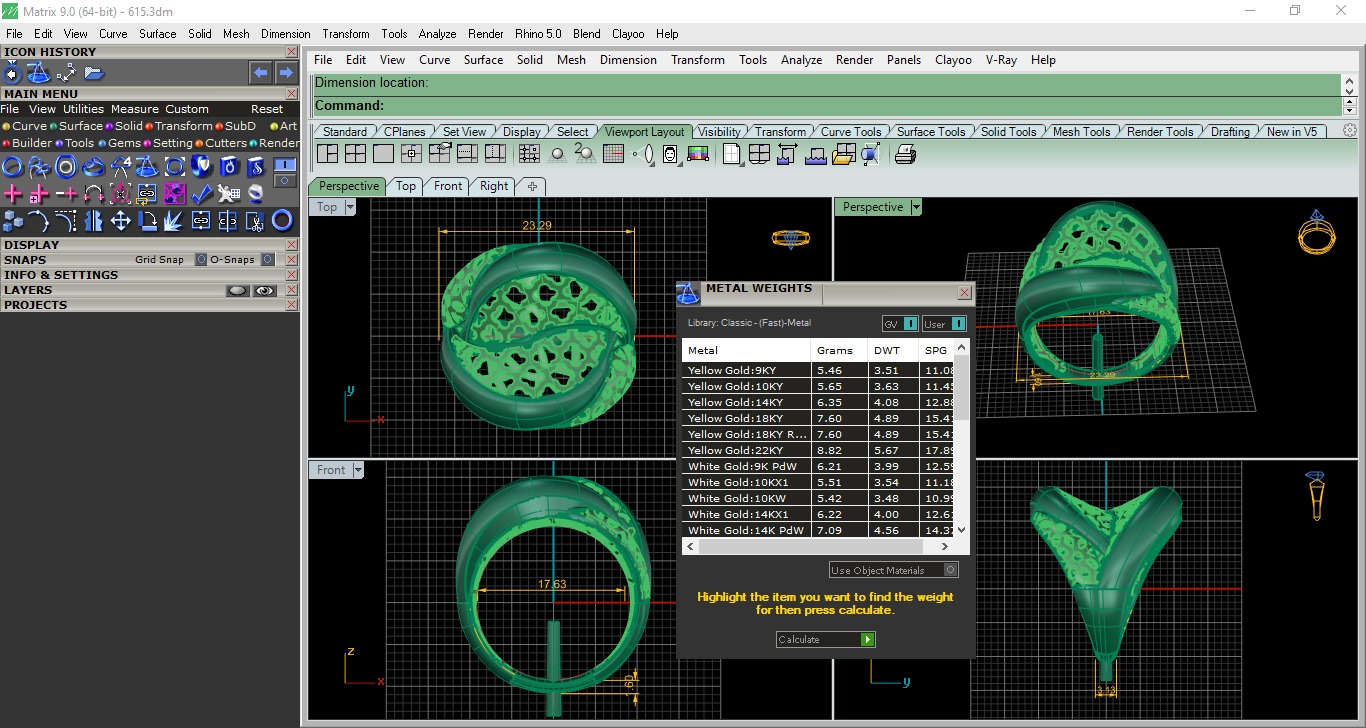Choose the three viewports layout icon
The image size is (1366, 728).
[x=327, y=154]
